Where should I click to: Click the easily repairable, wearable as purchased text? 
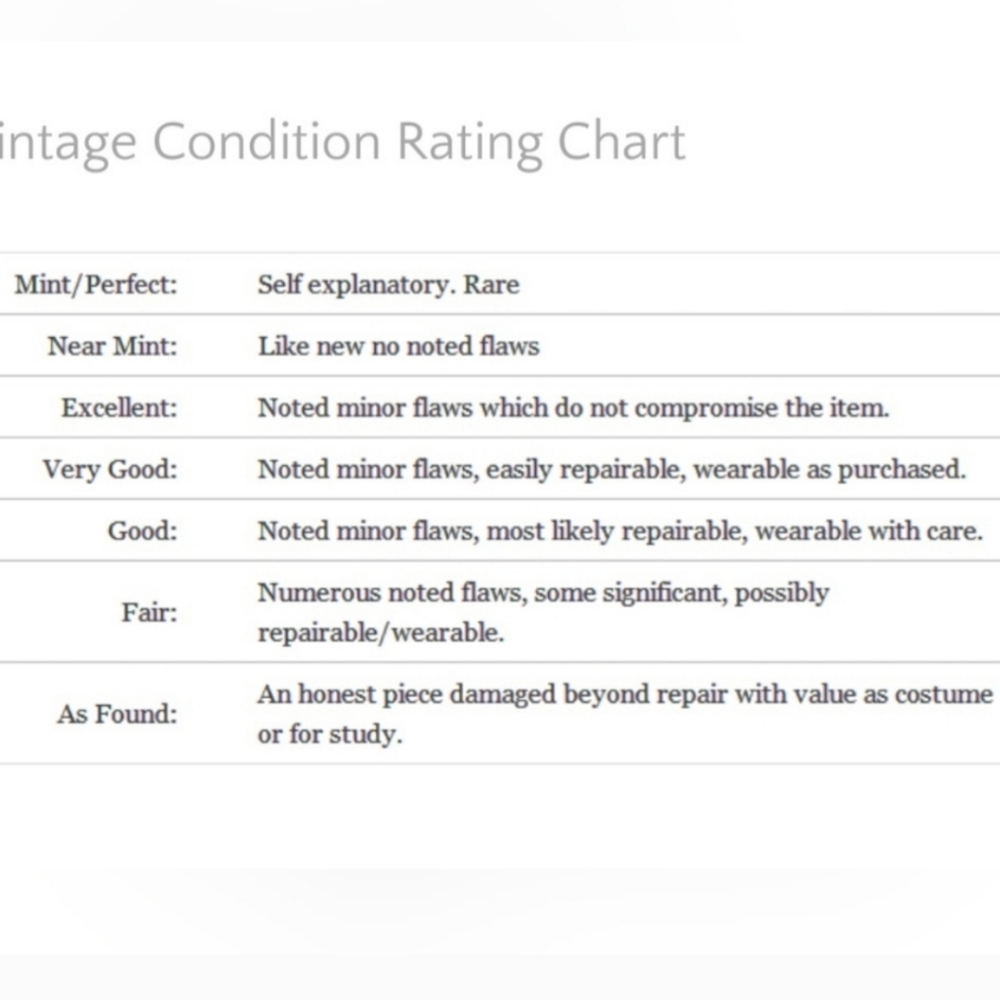tap(726, 469)
